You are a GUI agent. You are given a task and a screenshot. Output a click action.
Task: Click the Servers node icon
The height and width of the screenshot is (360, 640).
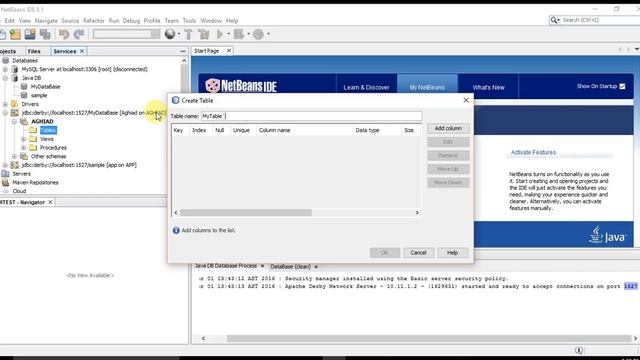pos(5,173)
